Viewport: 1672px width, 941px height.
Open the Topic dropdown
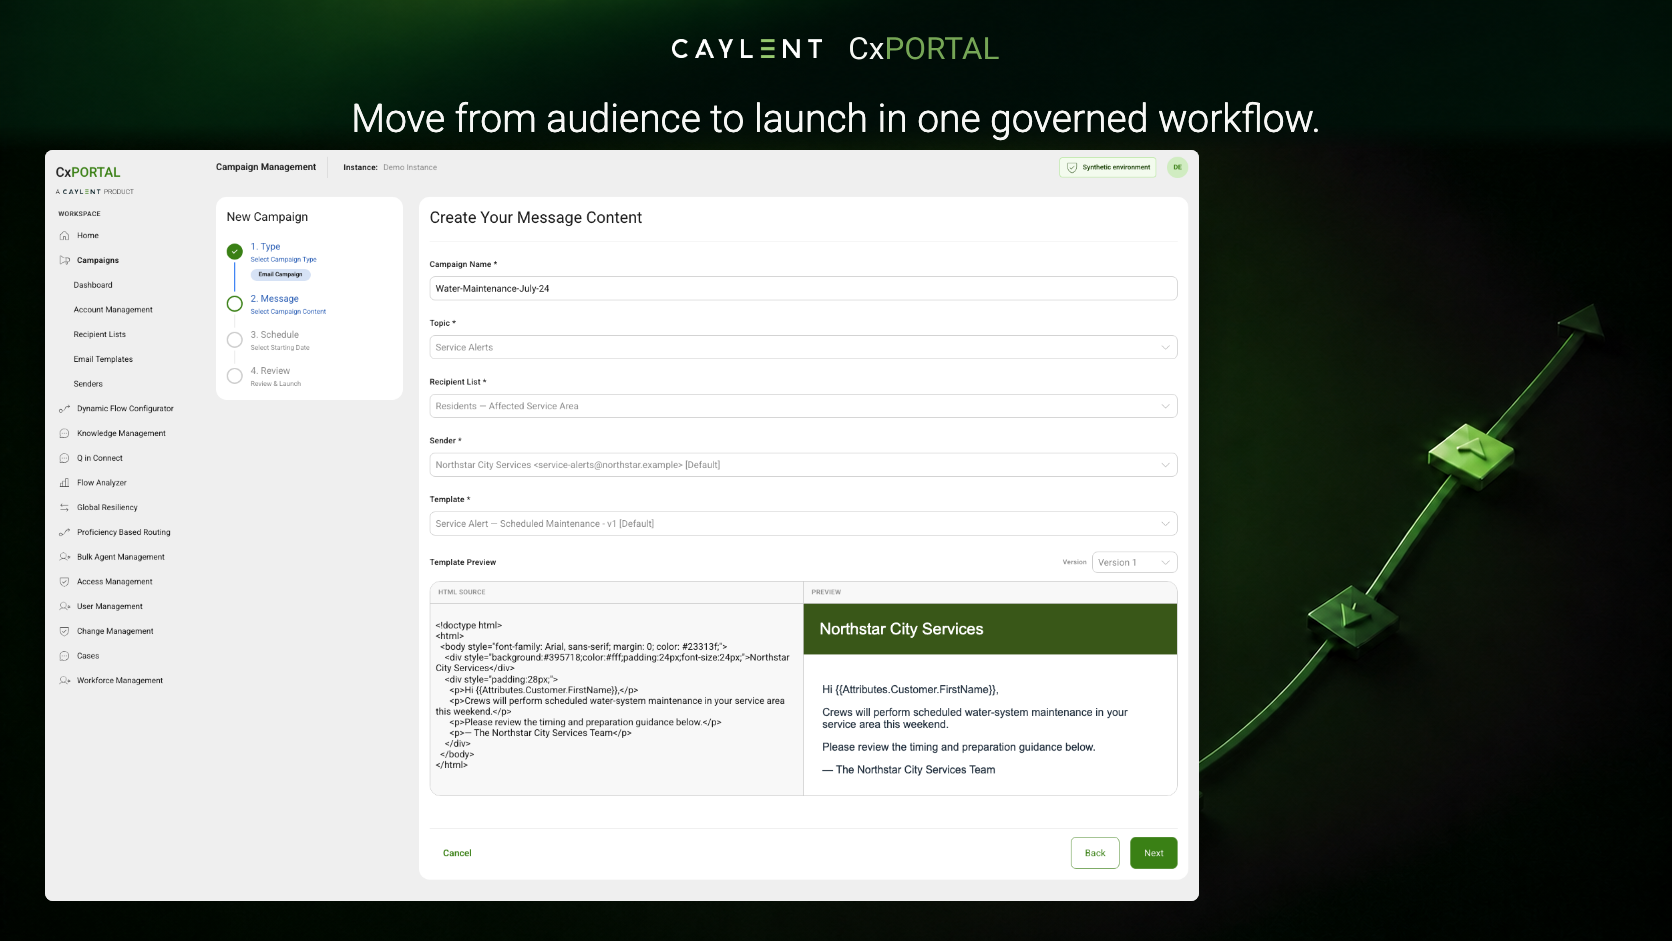pyautogui.click(x=803, y=347)
